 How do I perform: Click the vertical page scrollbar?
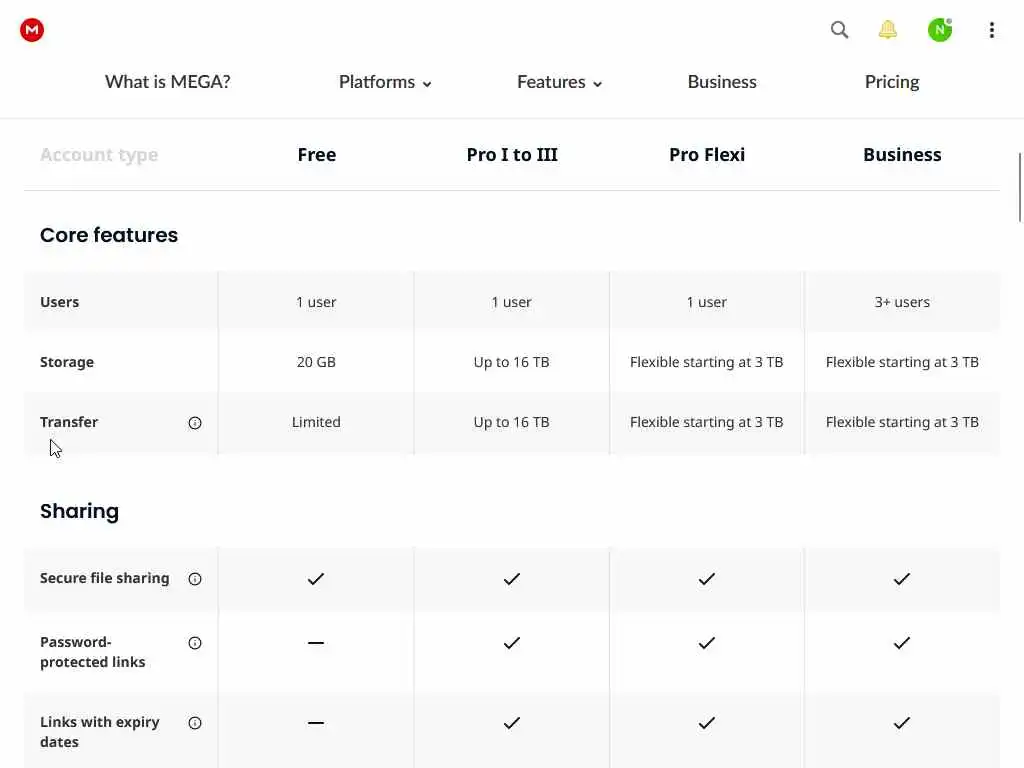point(1019,188)
